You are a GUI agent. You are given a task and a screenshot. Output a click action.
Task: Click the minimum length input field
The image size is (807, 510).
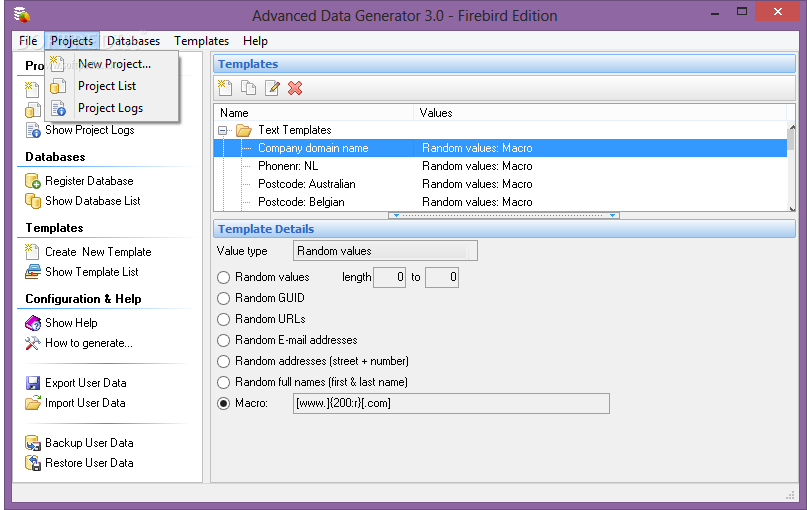coord(390,277)
